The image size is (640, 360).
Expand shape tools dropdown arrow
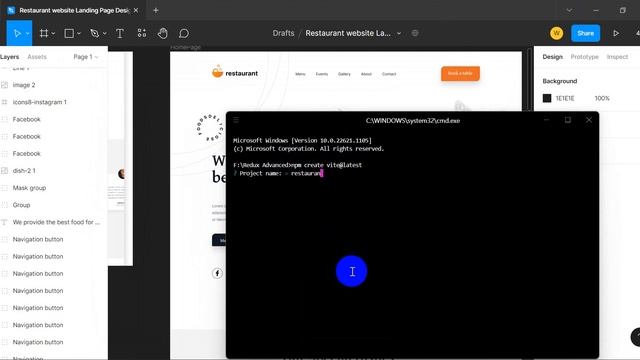click(x=79, y=33)
